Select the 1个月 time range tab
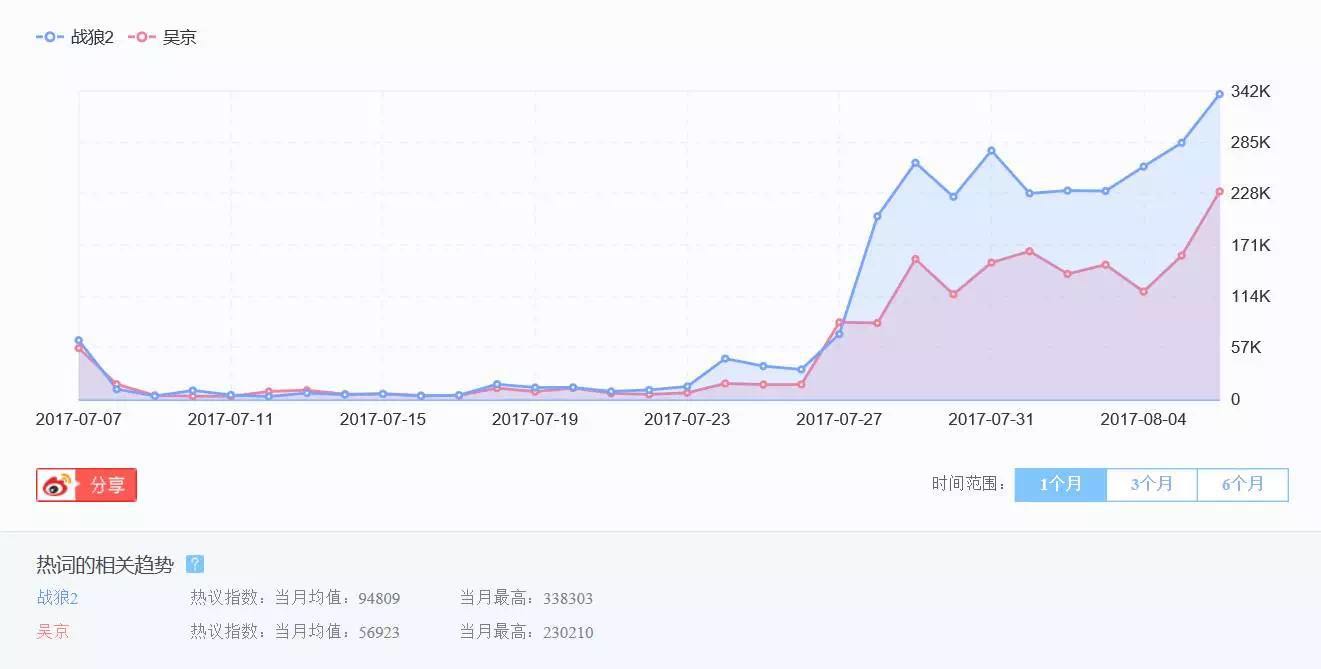Screen dimensions: 1321x669 1060,484
